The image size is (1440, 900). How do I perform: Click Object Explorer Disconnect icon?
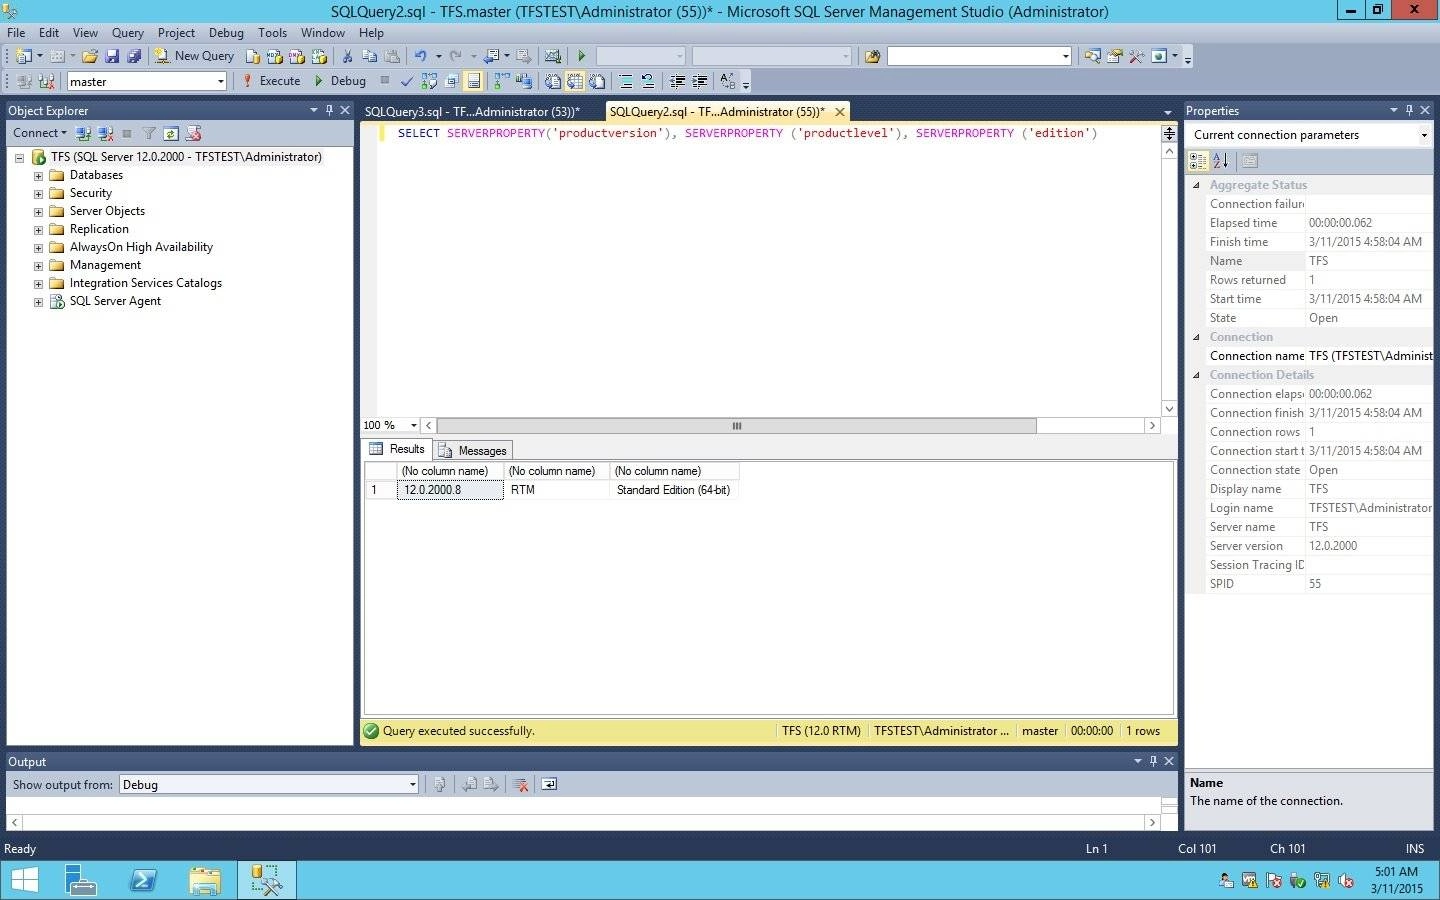[105, 133]
